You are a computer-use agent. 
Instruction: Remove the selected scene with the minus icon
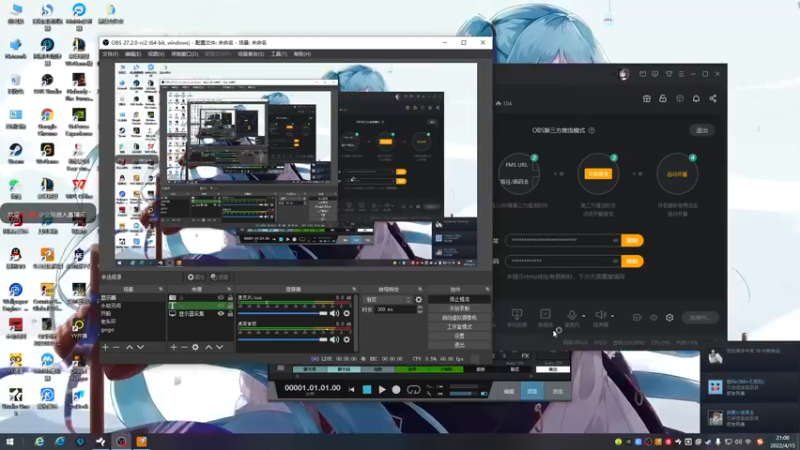coord(116,347)
